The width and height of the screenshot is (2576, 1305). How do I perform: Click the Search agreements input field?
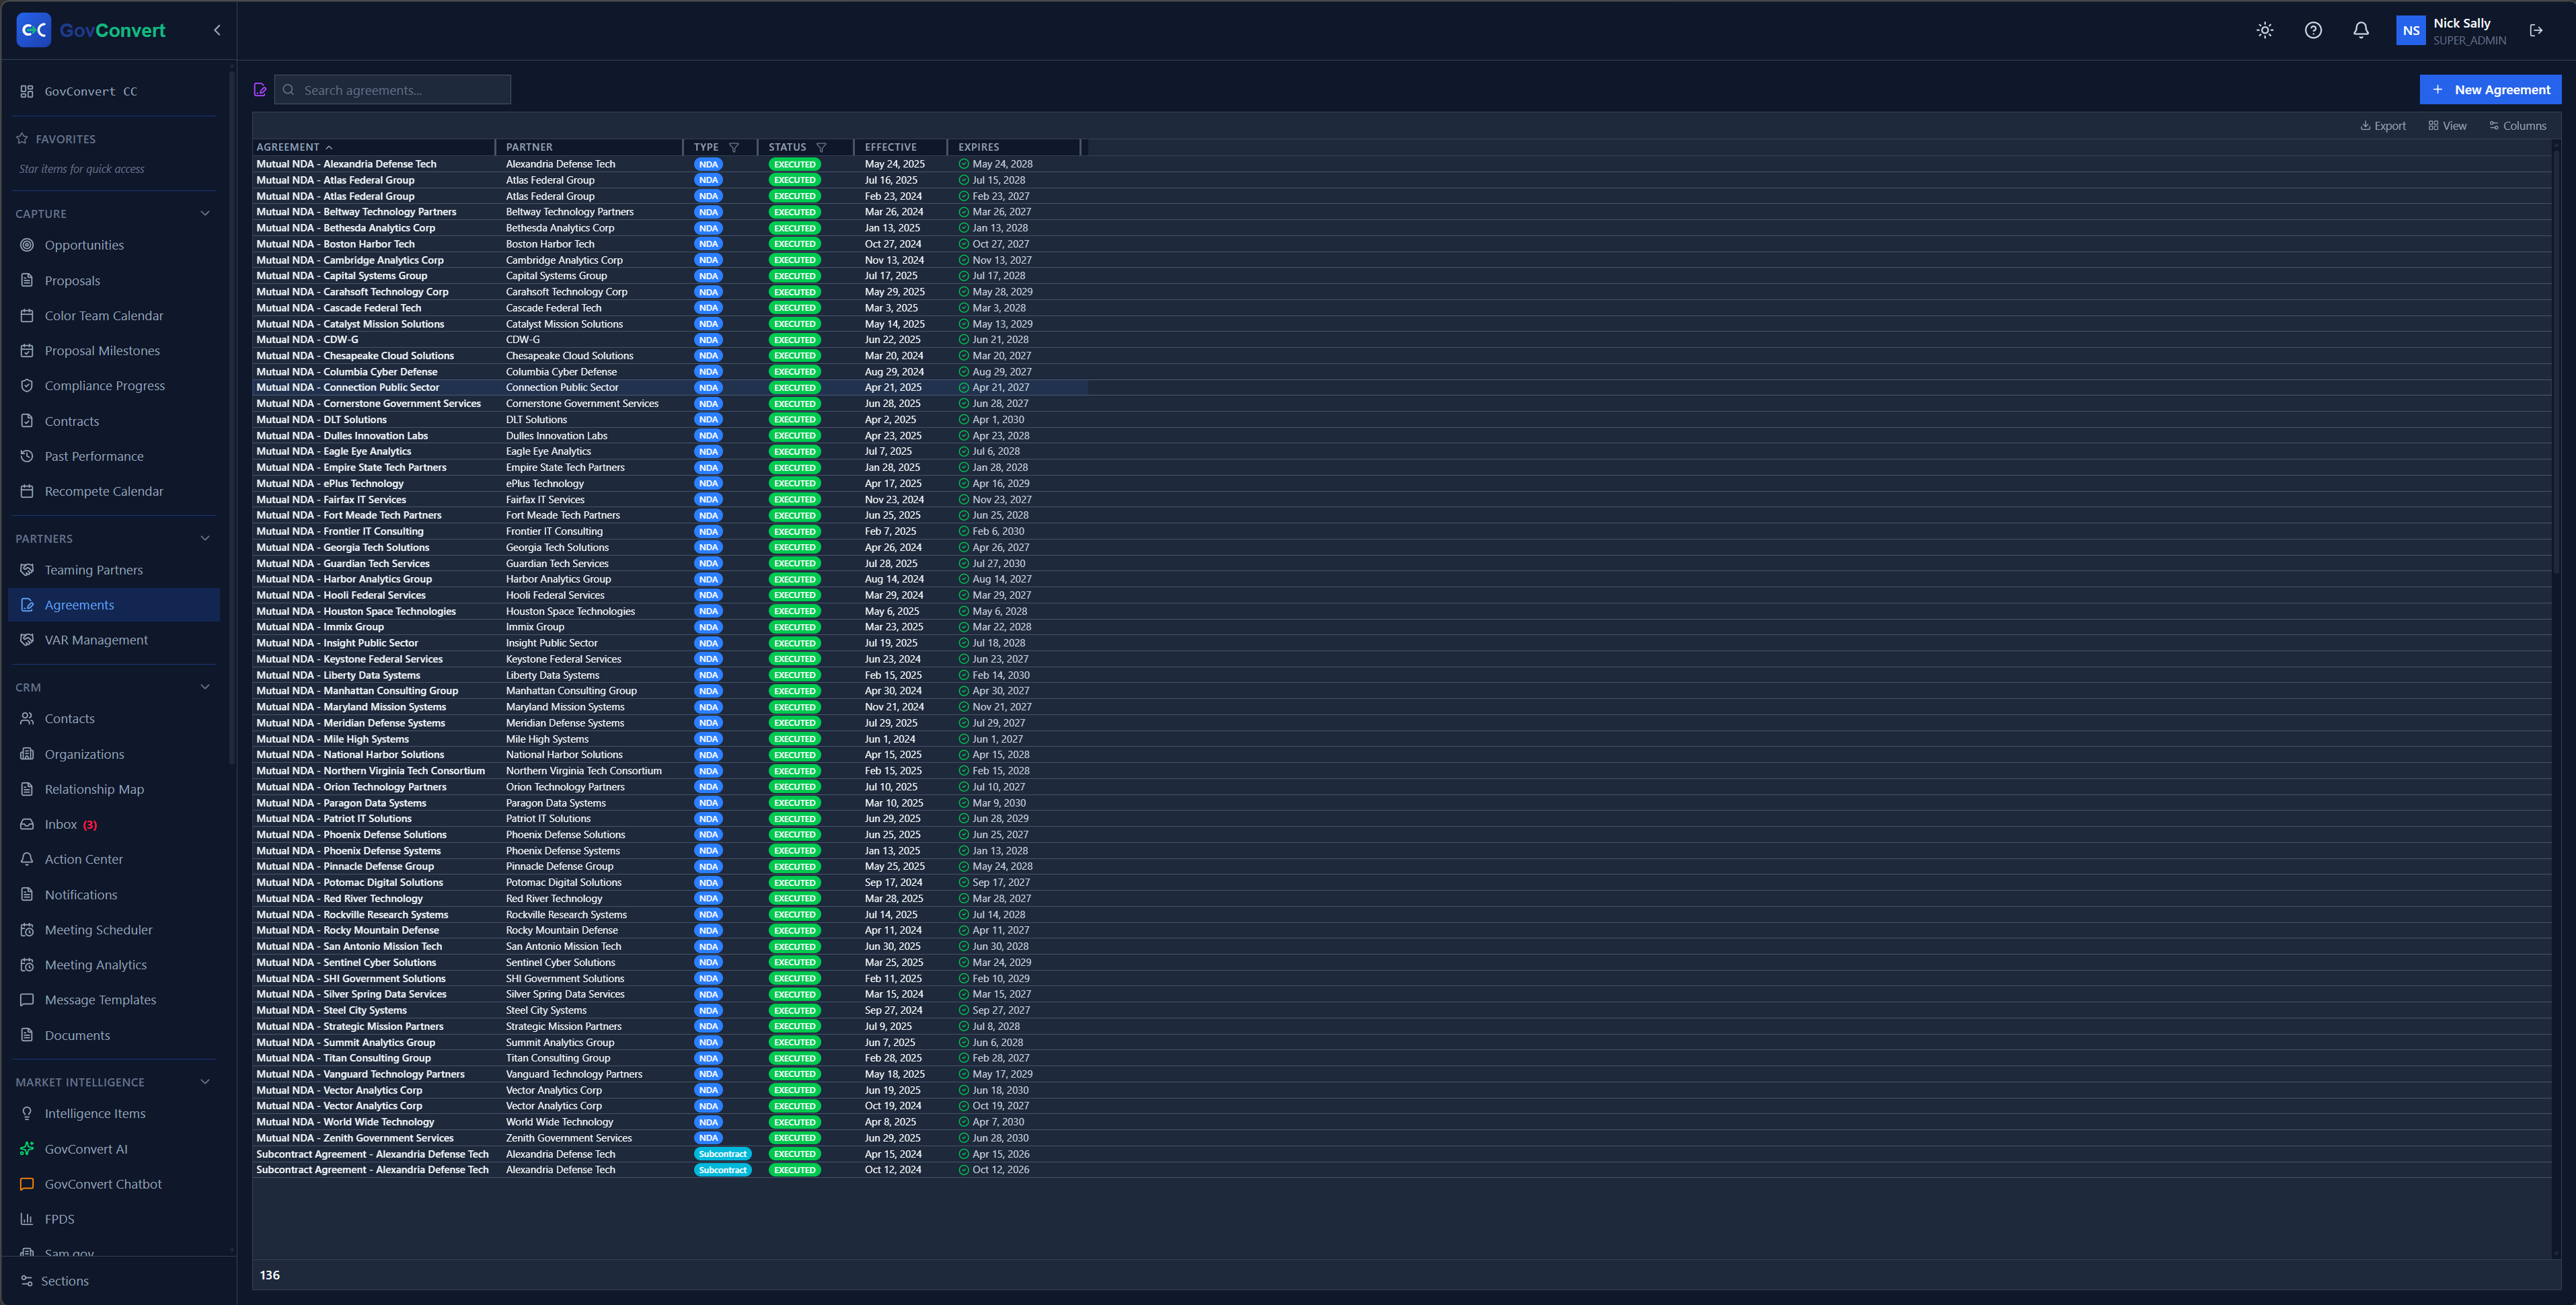[x=392, y=90]
